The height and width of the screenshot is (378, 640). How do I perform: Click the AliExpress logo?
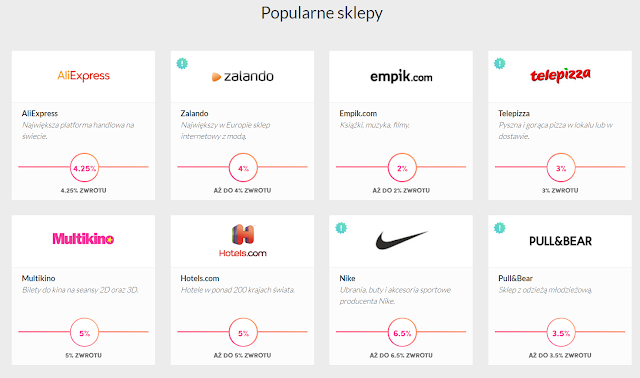pos(84,76)
